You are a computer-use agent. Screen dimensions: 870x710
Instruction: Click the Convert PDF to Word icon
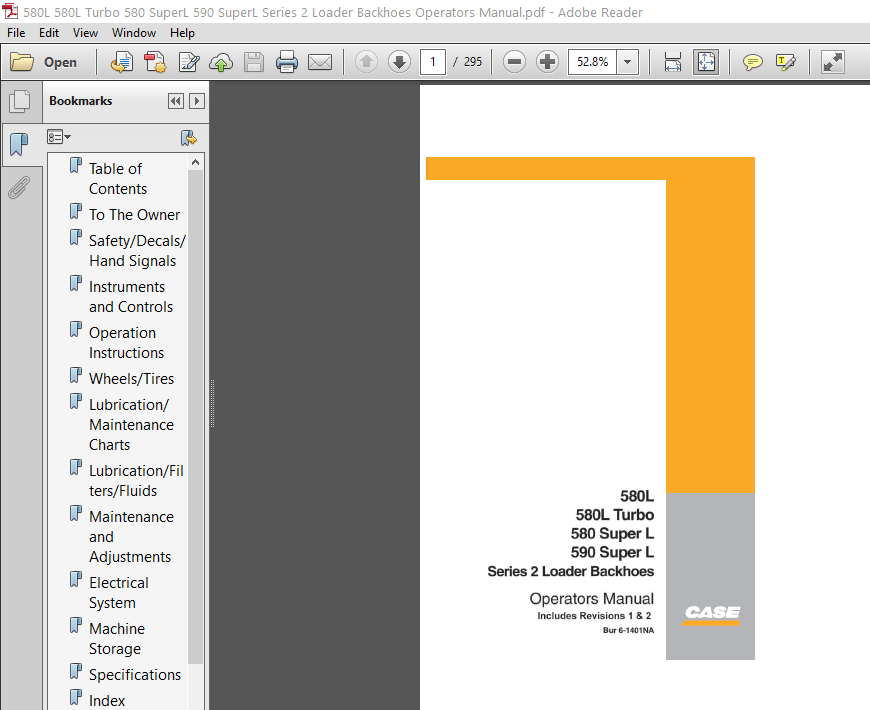pos(122,62)
